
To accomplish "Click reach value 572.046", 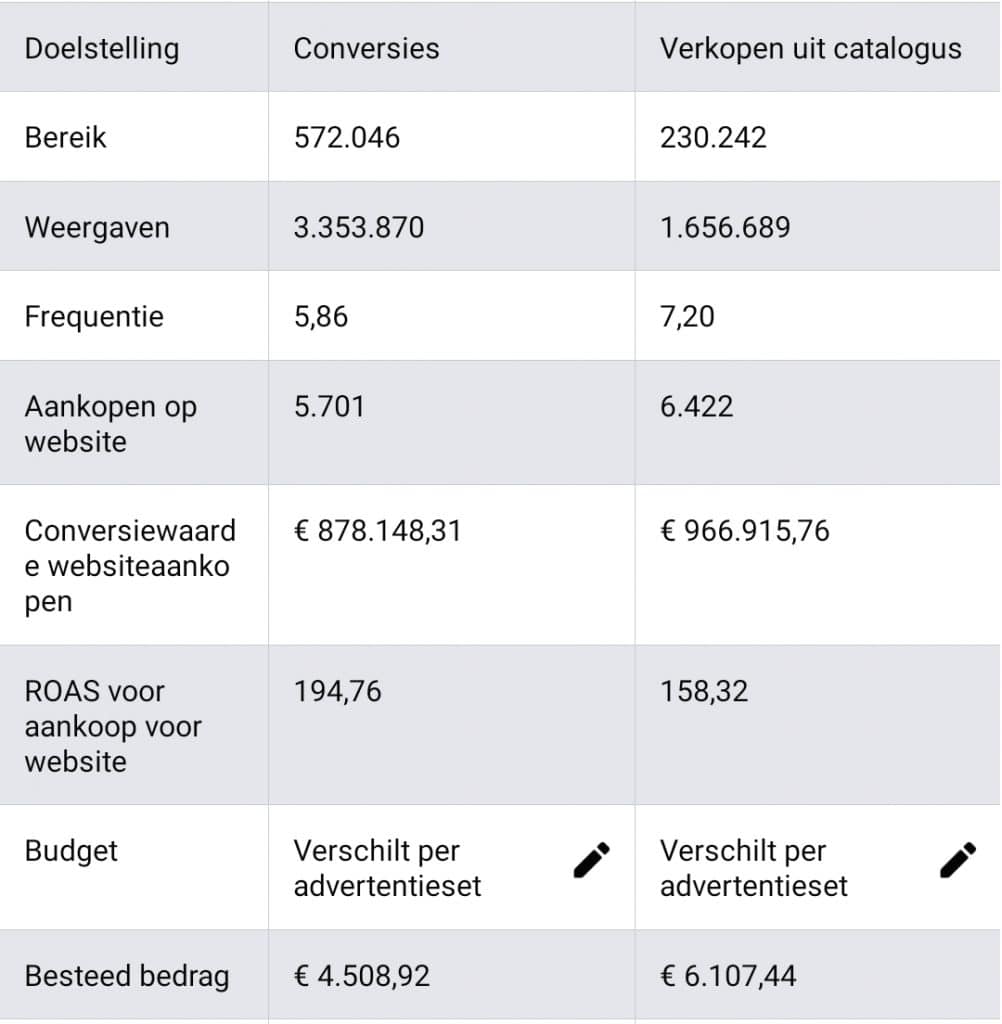I will click(347, 137).
